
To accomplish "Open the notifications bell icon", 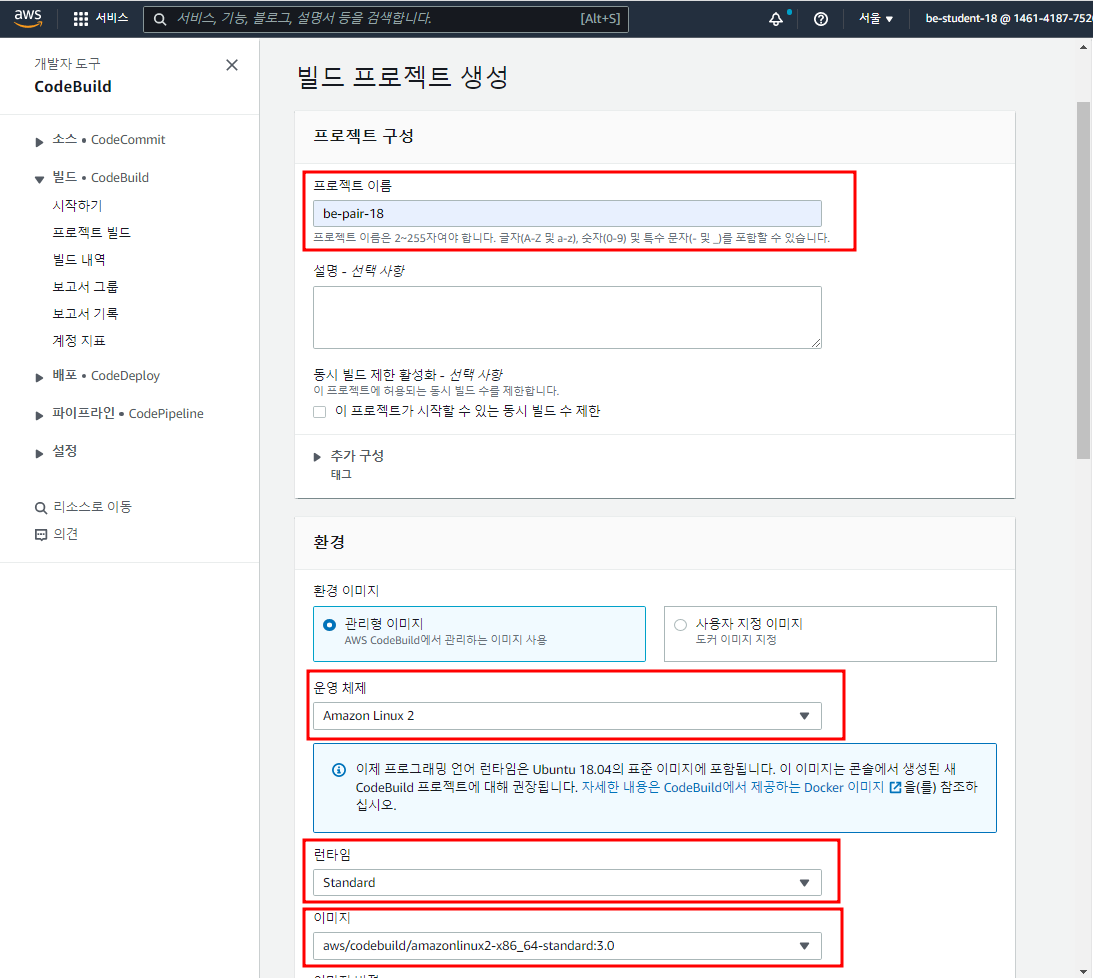I will pos(776,19).
